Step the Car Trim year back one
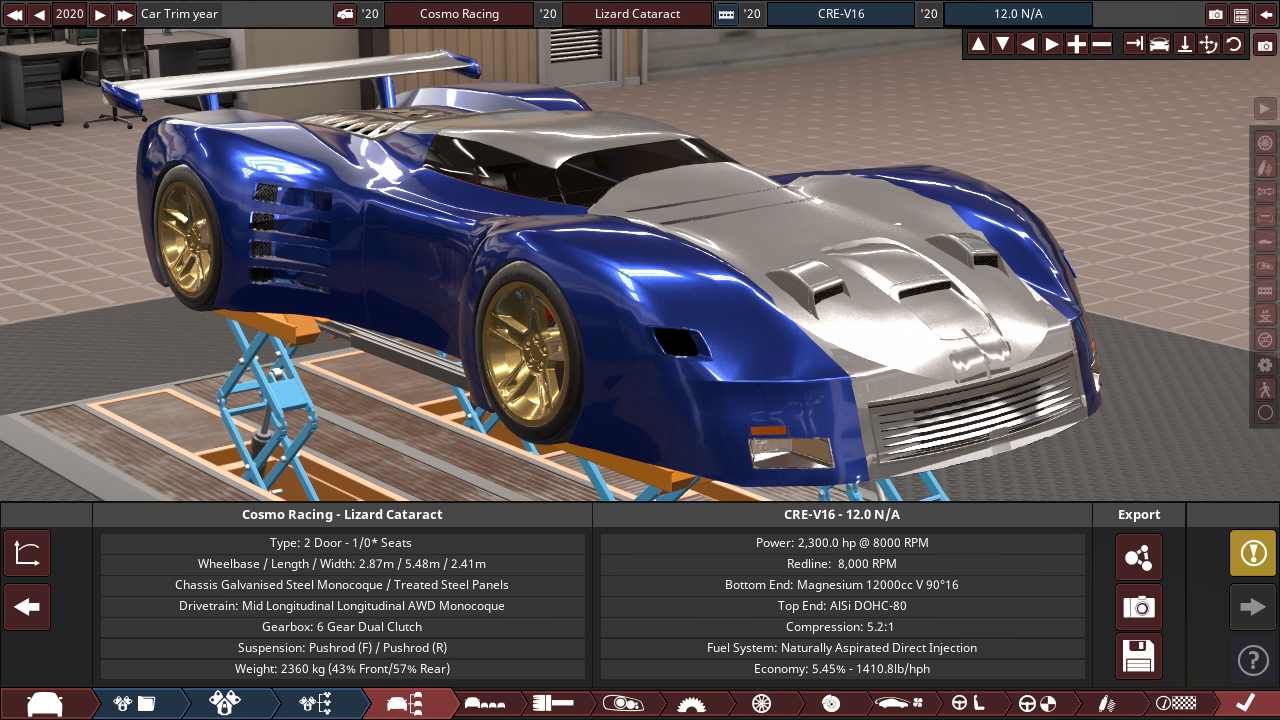1280x720 pixels. pos(39,14)
